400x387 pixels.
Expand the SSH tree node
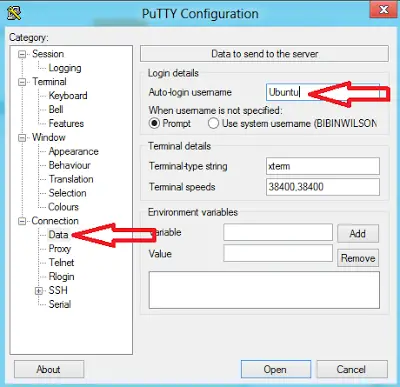tap(39, 291)
